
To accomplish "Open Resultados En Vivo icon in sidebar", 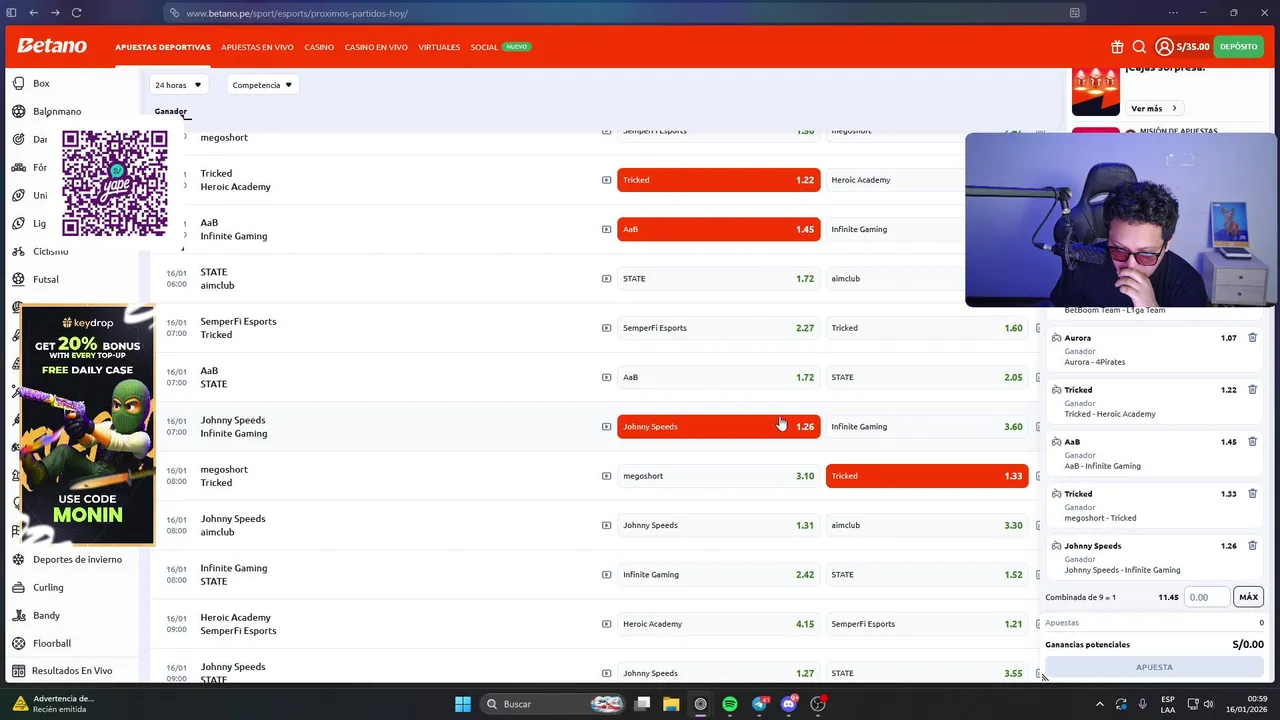I will pos(18,671).
